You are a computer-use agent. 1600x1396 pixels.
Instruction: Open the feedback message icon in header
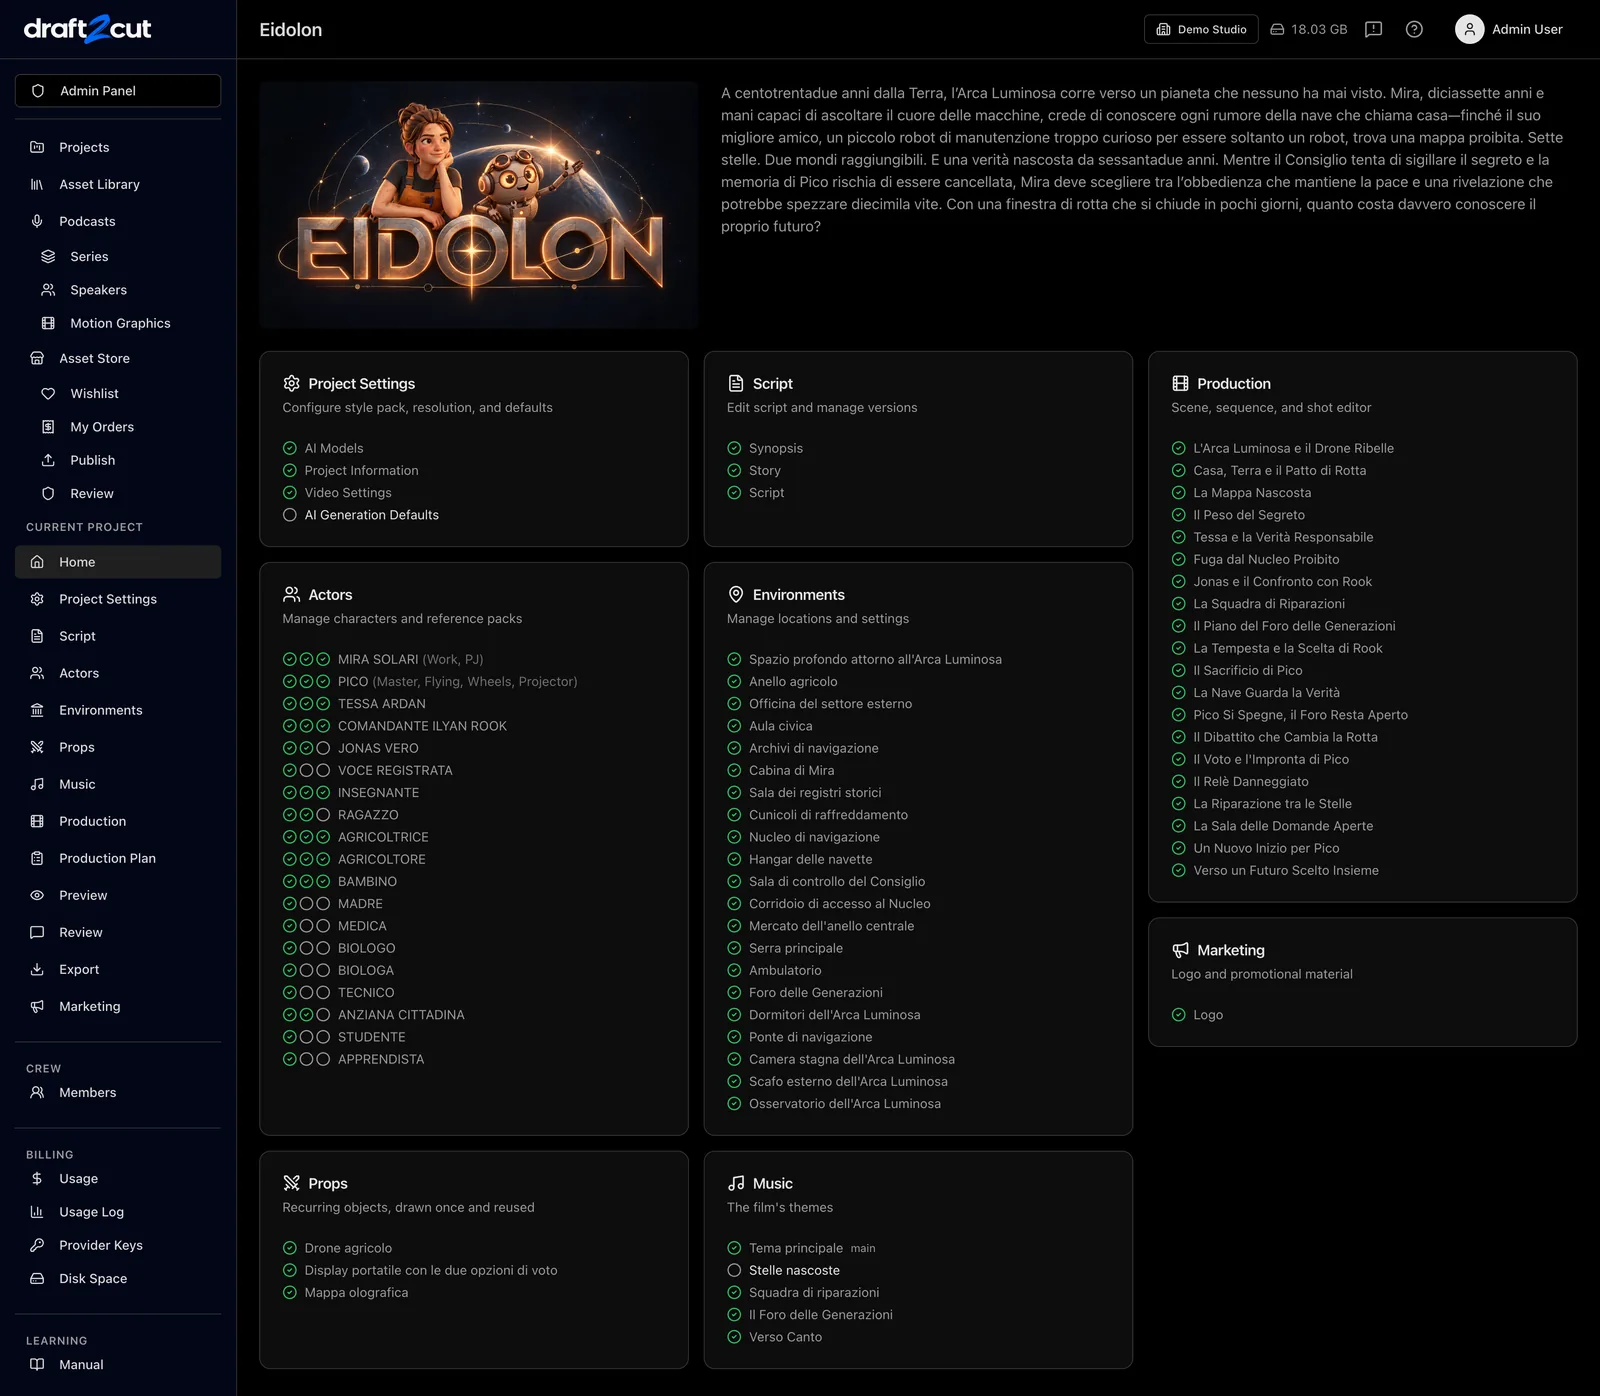point(1374,29)
